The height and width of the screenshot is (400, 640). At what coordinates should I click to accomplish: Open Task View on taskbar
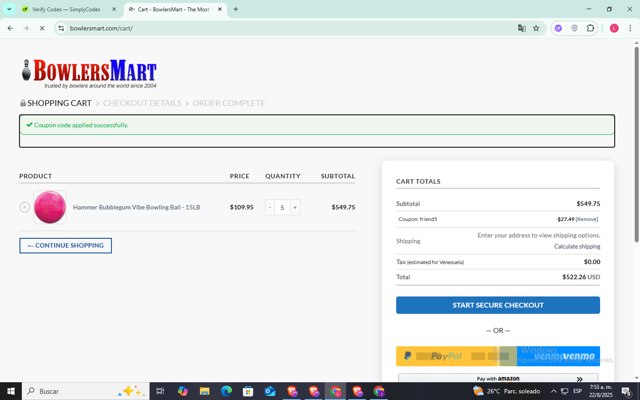coord(160,391)
